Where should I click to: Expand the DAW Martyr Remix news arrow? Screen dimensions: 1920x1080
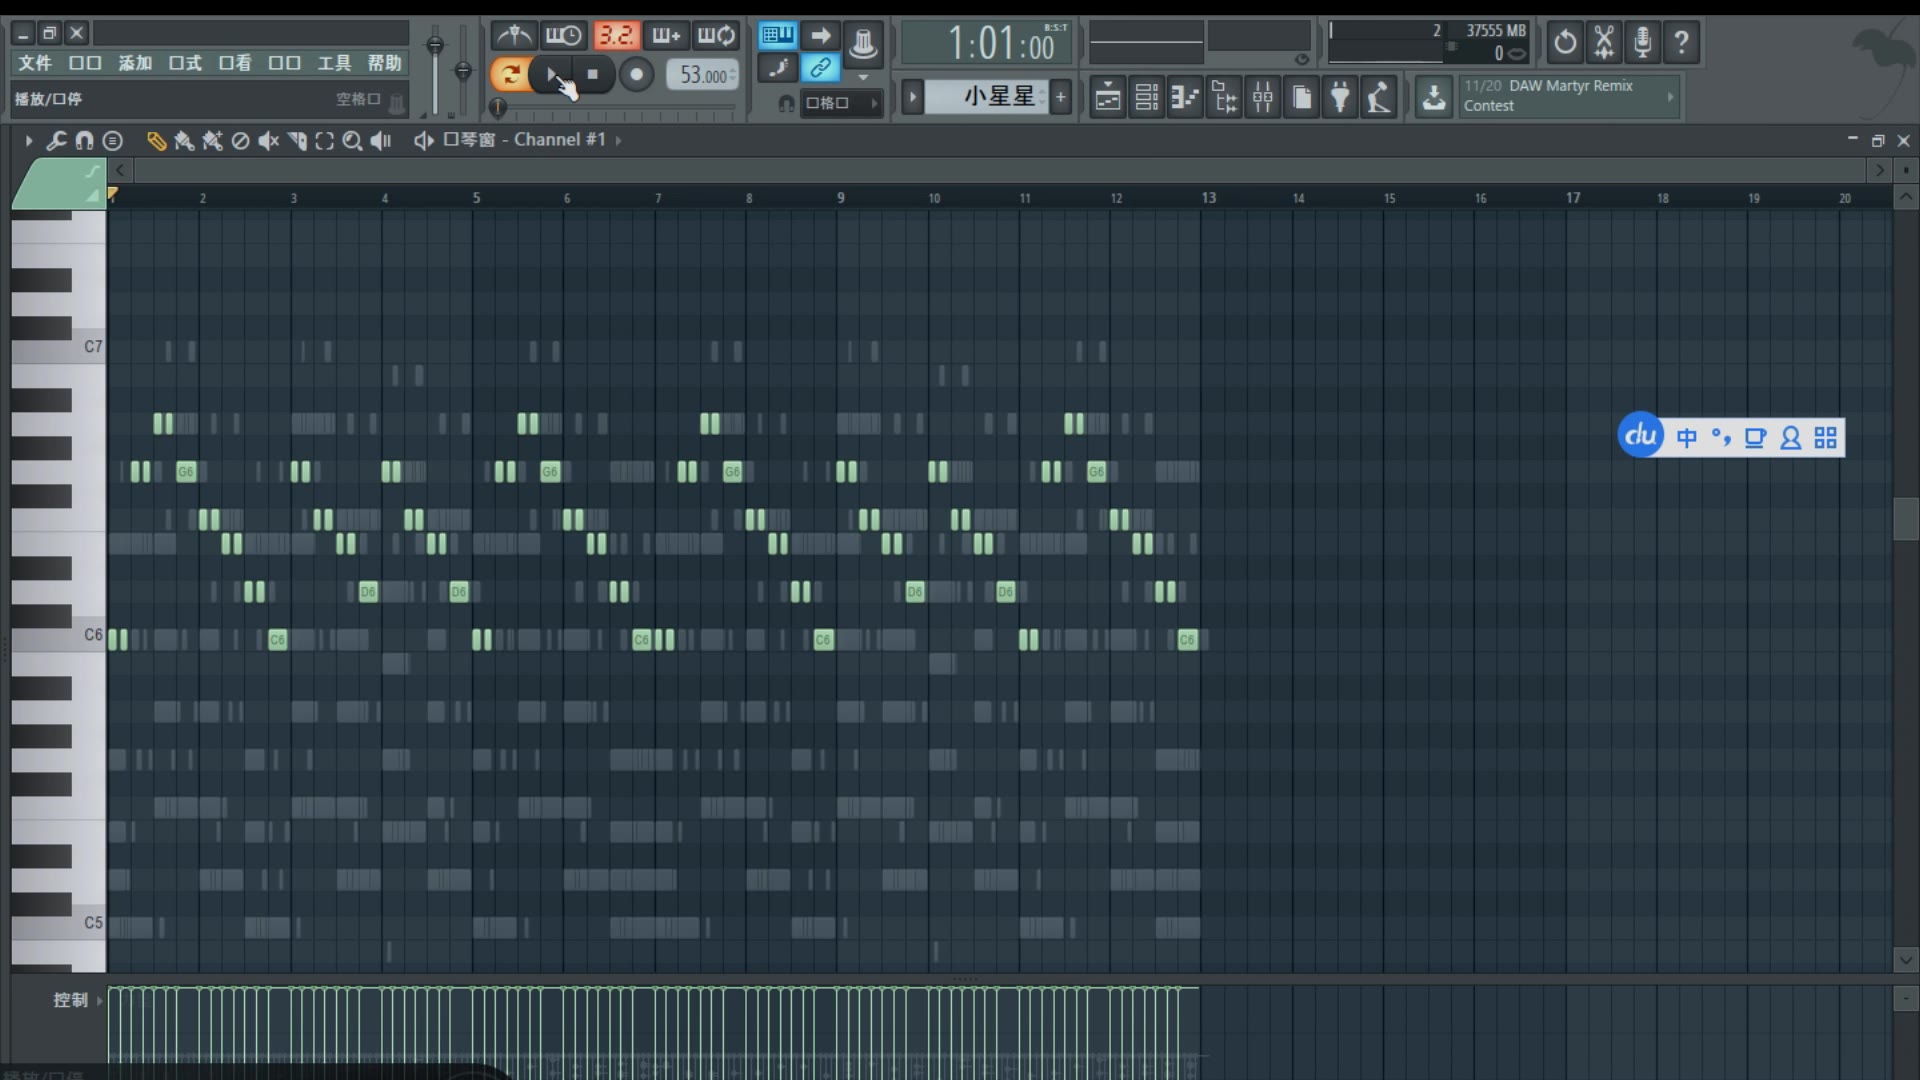1670,97
